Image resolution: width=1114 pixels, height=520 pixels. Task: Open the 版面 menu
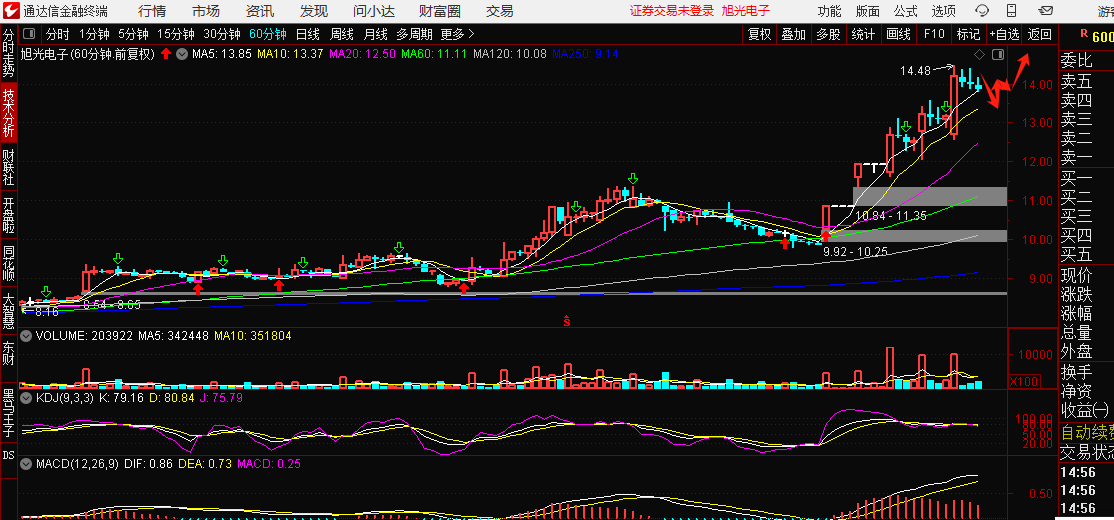click(x=867, y=11)
